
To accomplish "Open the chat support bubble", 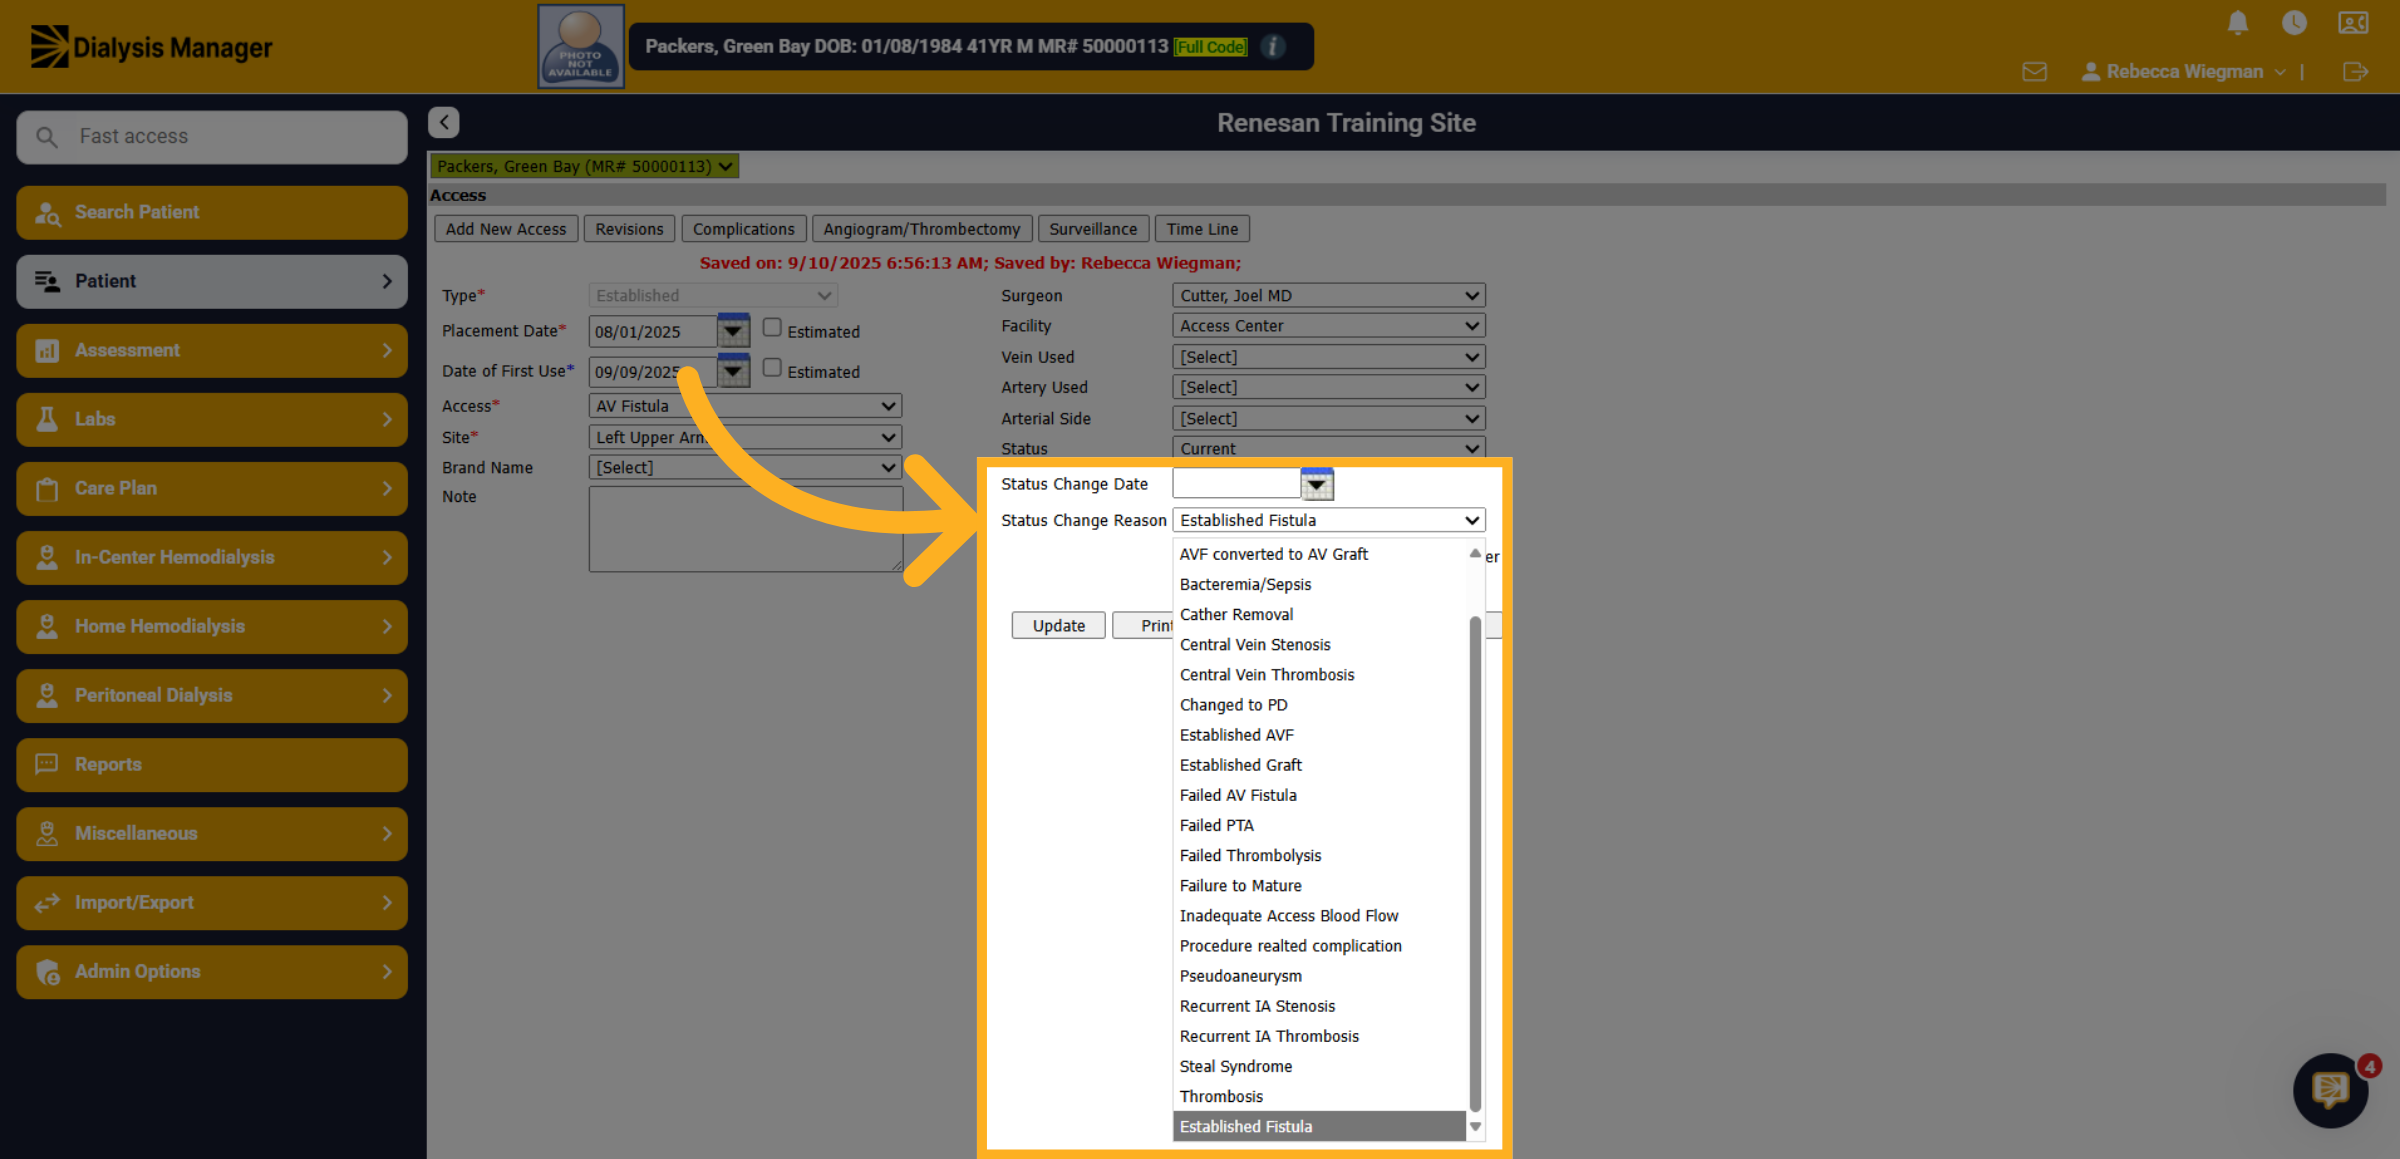I will (x=2331, y=1090).
